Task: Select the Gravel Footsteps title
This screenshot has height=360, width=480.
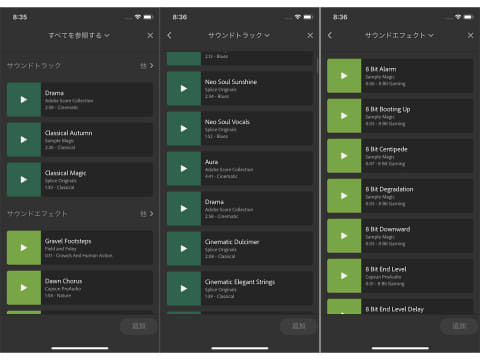Action: point(68,241)
